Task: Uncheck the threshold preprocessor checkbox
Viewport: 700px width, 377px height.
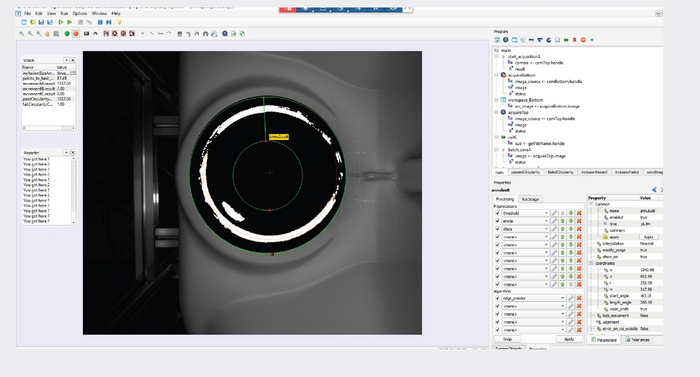Action: (498, 213)
